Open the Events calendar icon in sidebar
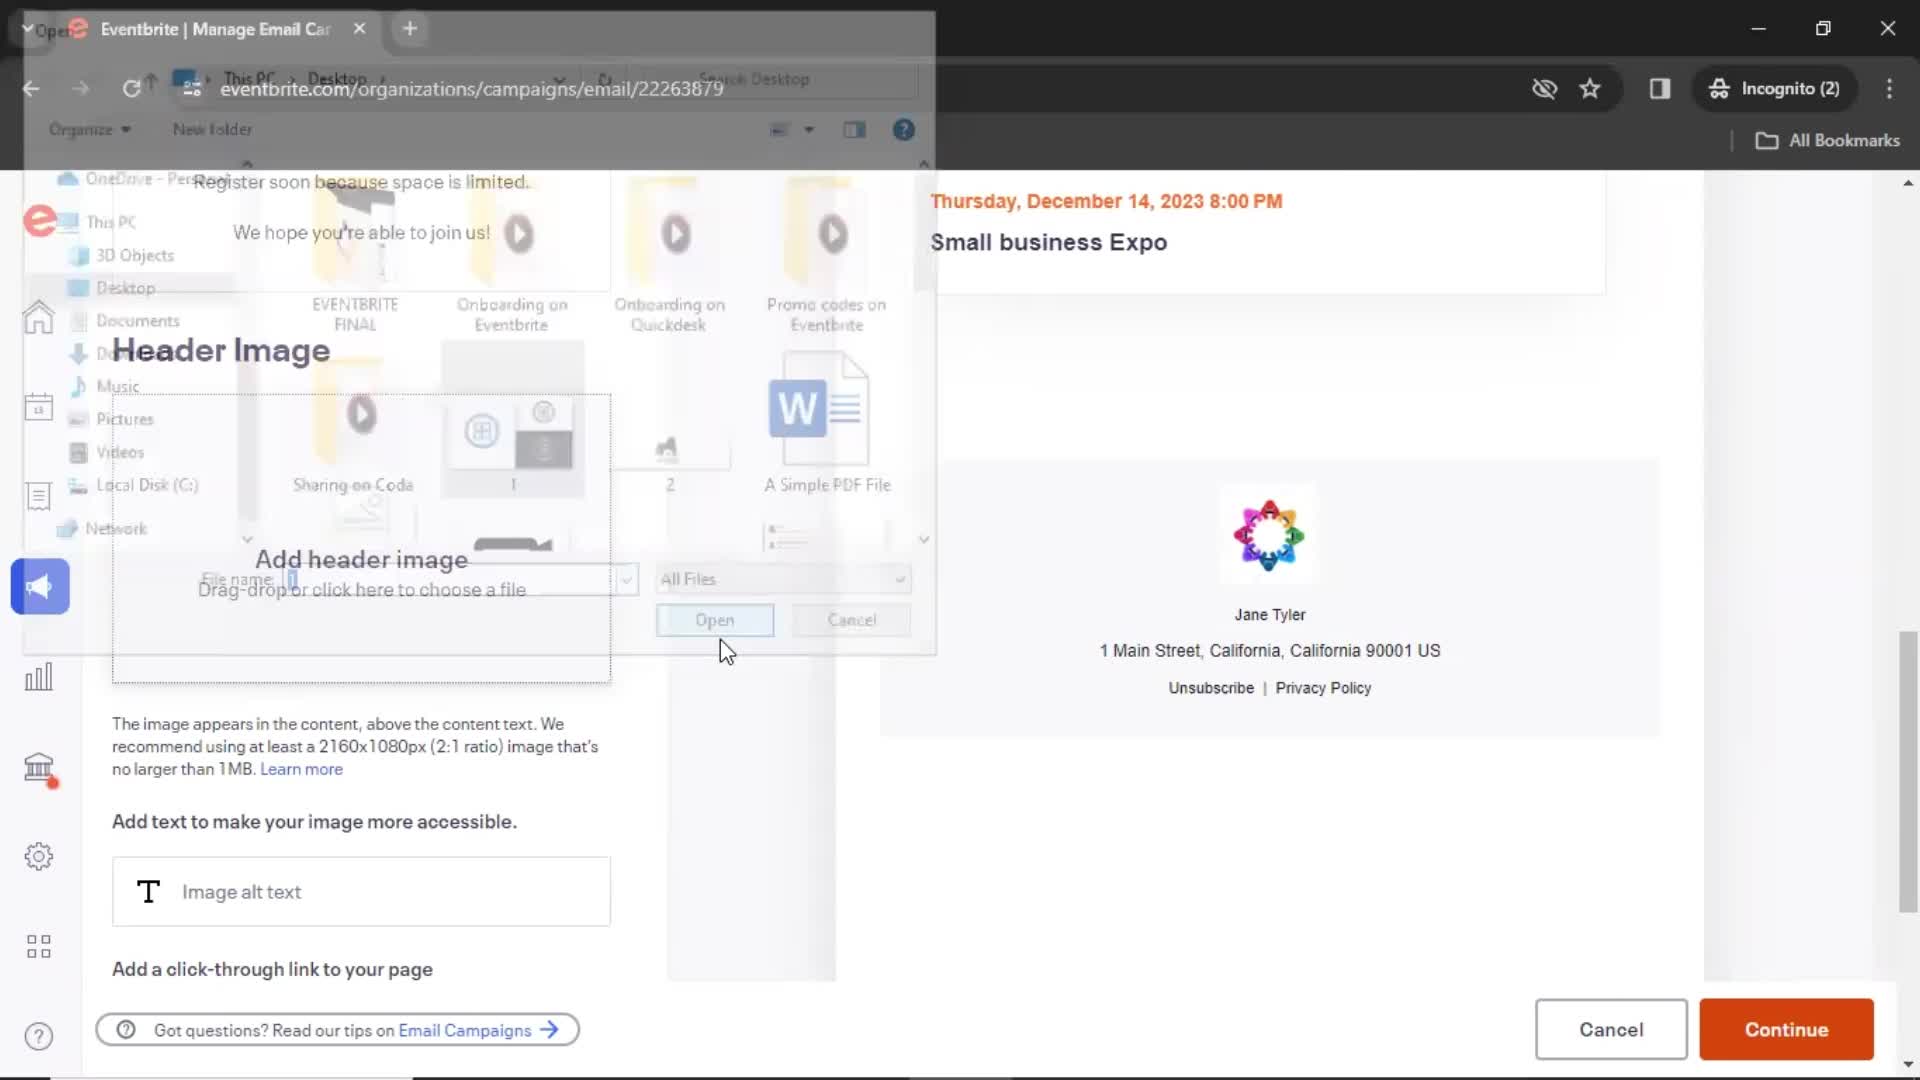 38,406
